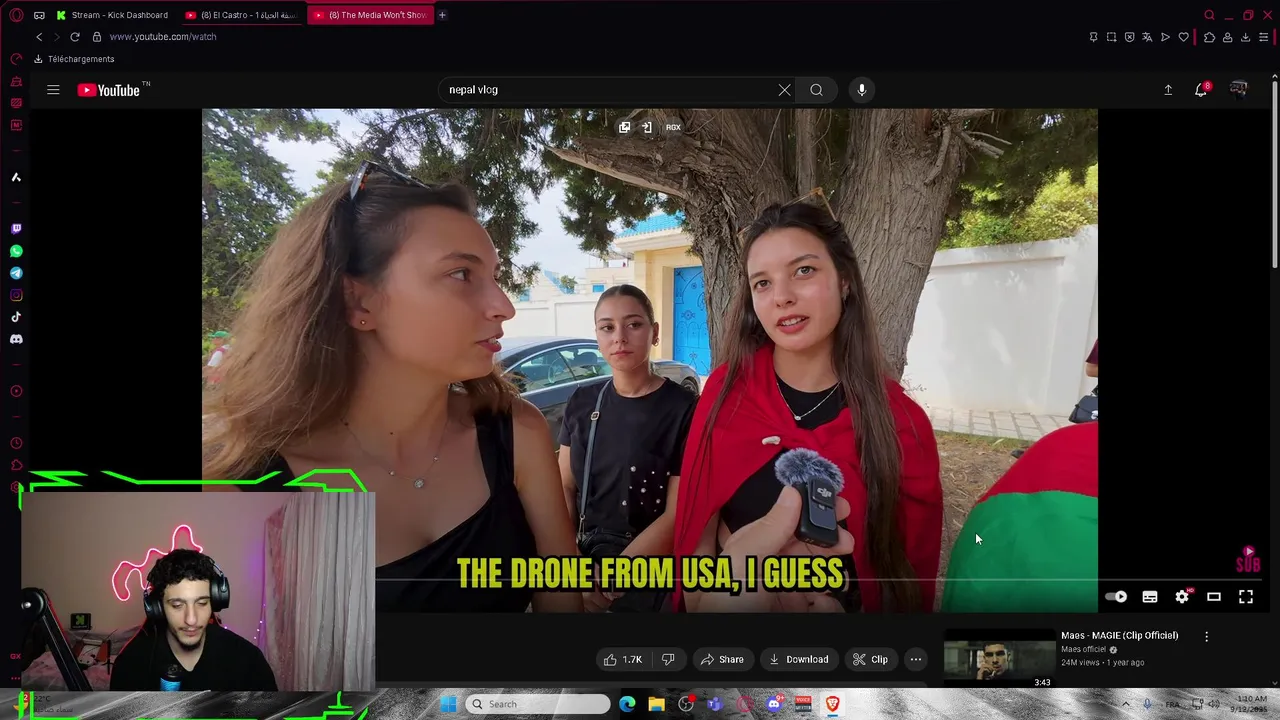
Task: Create a Clip of the video
Action: click(x=870, y=659)
